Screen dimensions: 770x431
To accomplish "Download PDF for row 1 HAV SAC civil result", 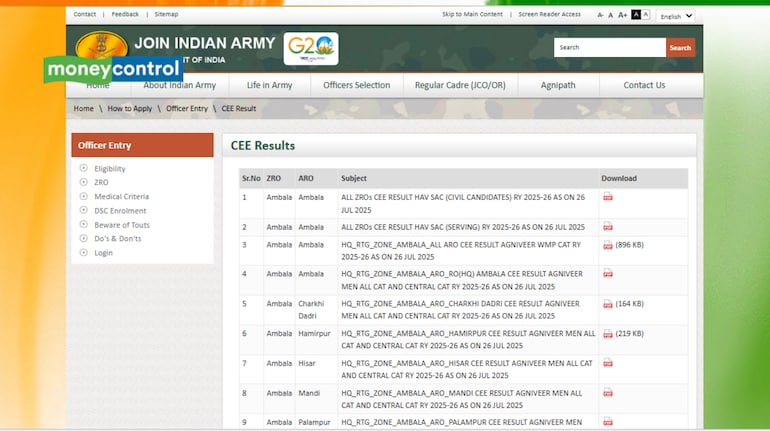I will coord(607,197).
